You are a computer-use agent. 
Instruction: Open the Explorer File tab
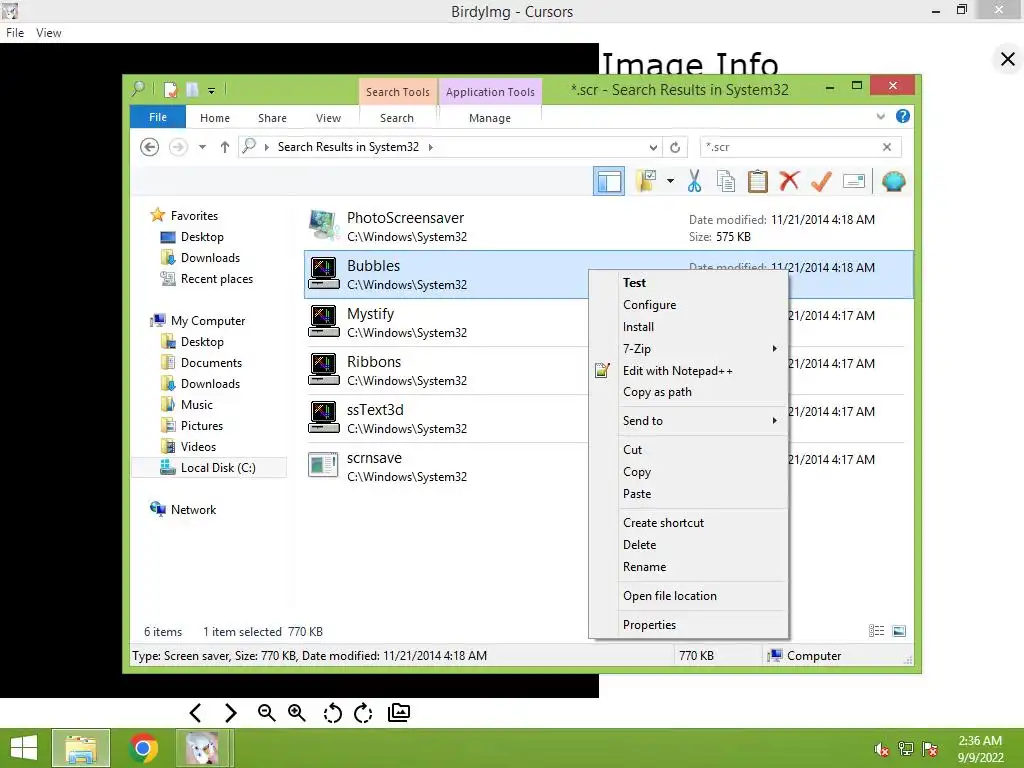[x=158, y=117]
